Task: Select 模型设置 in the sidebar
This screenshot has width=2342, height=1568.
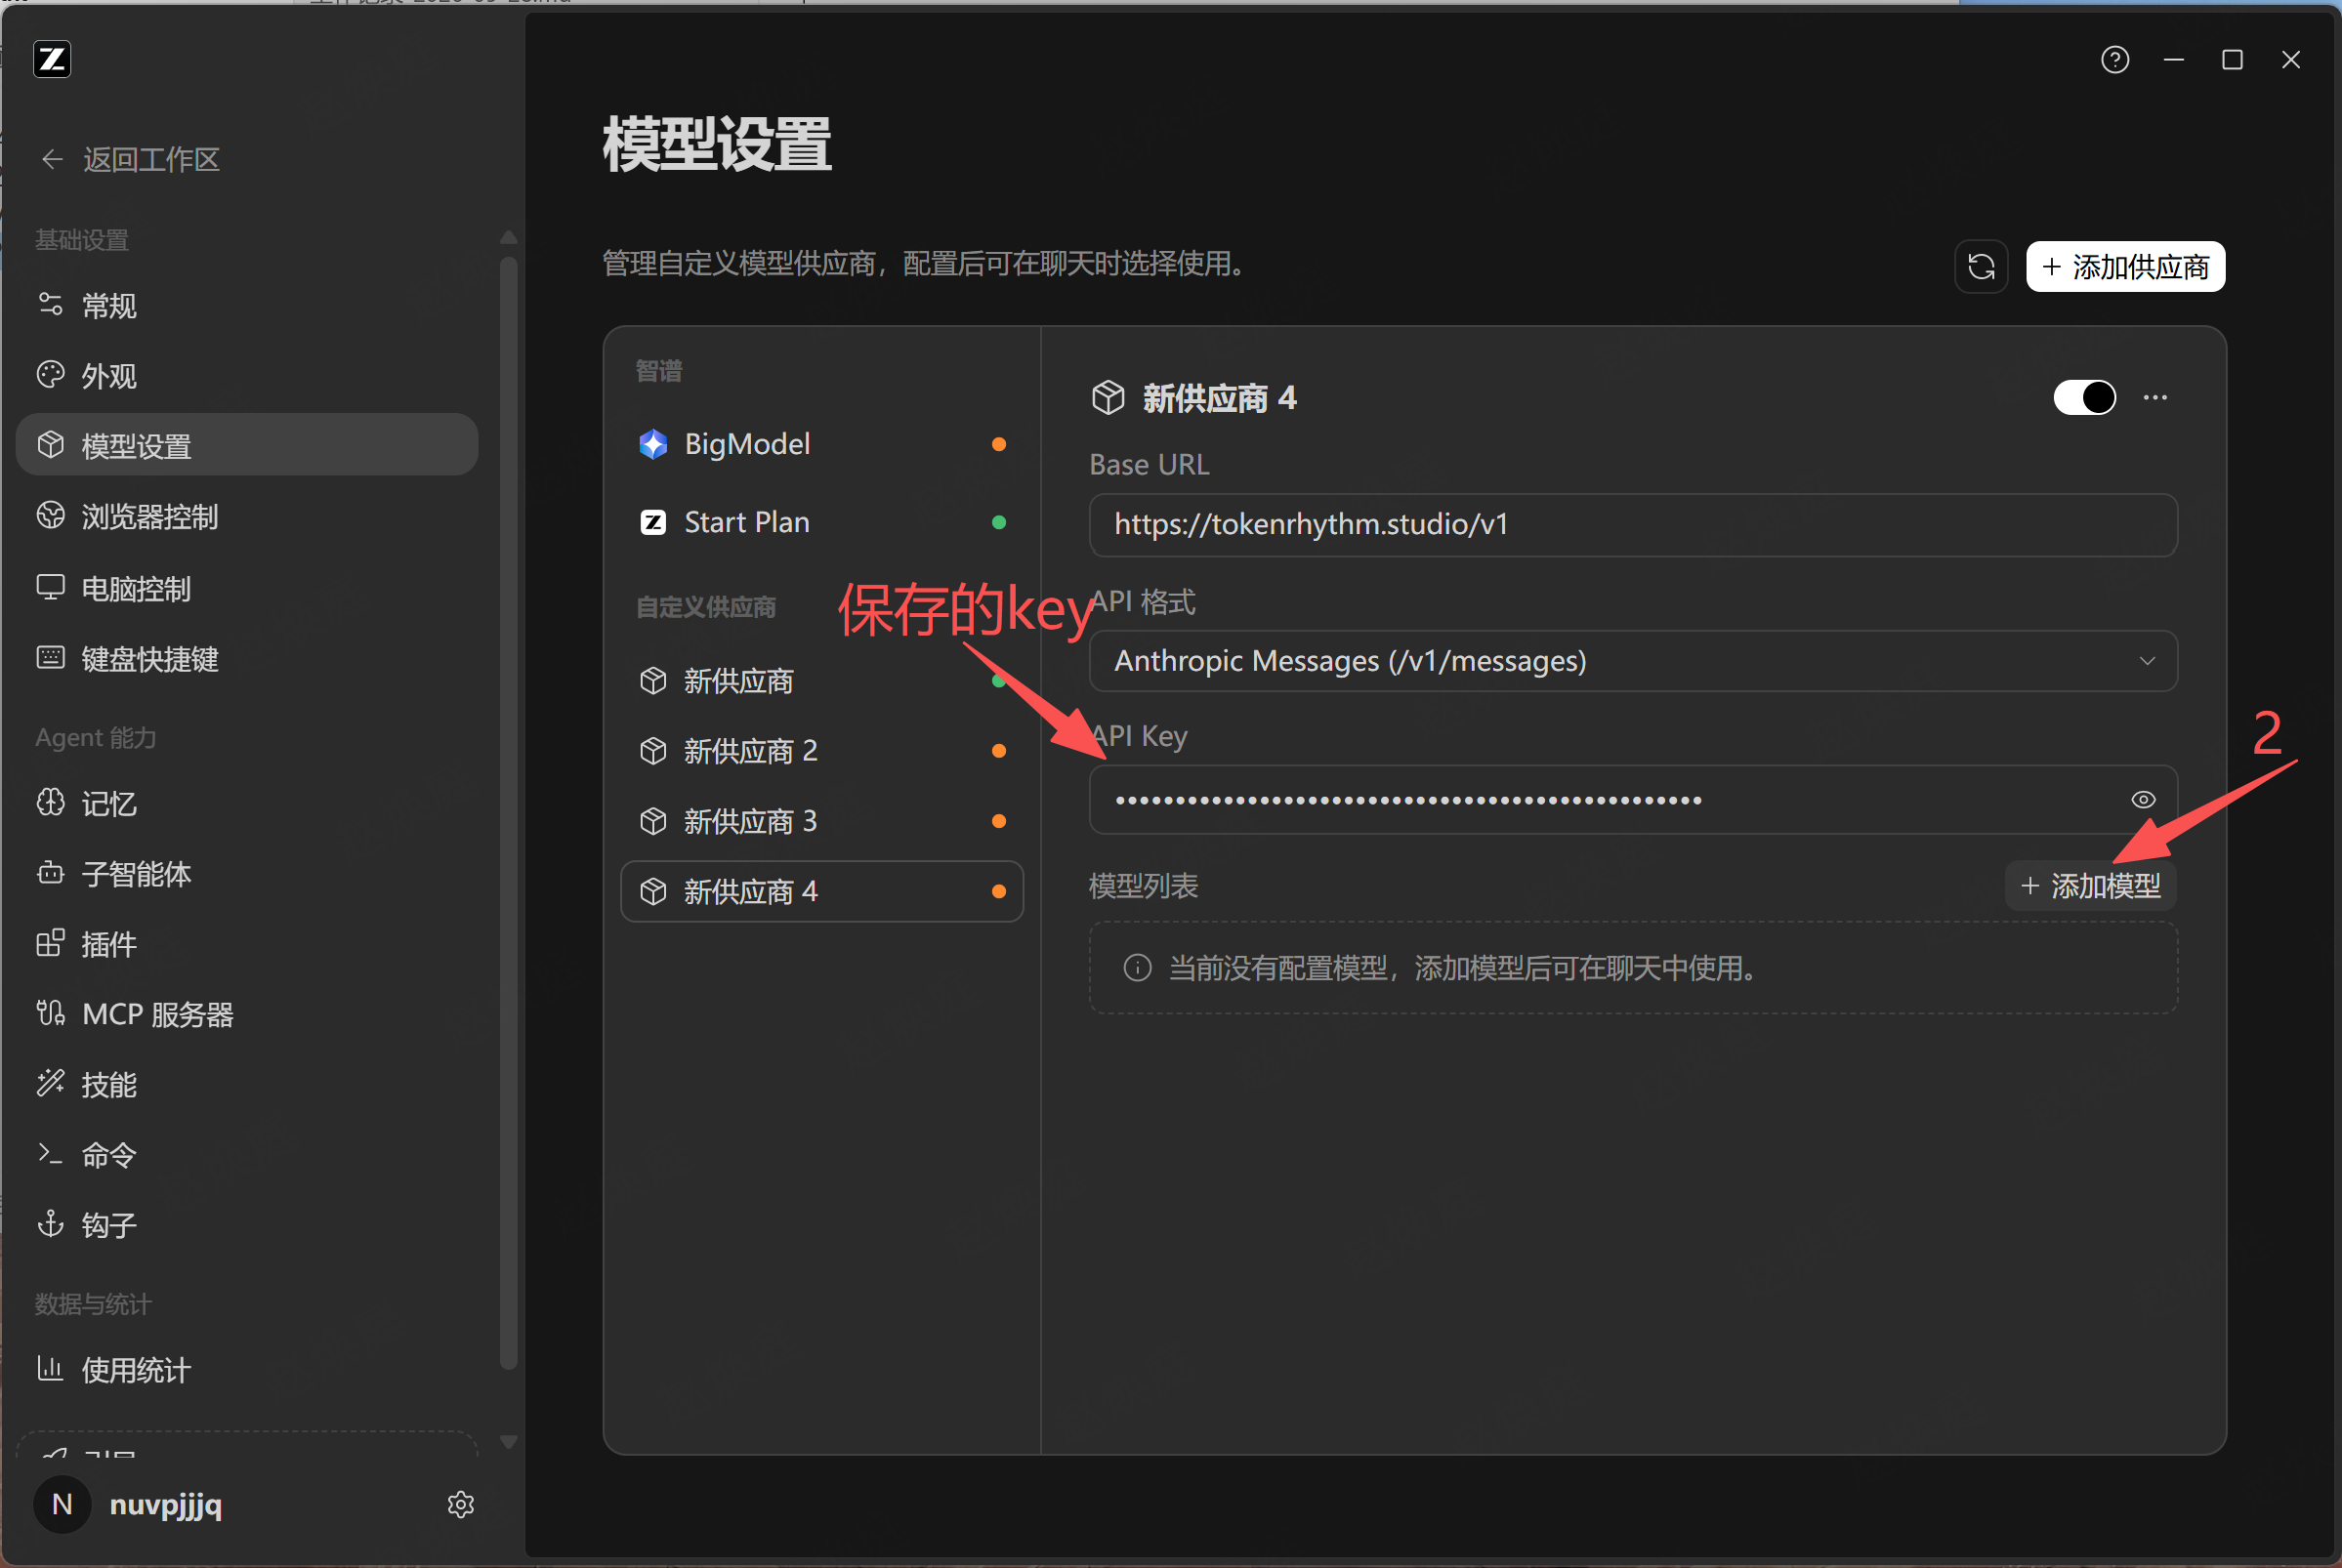Action: click(x=246, y=445)
